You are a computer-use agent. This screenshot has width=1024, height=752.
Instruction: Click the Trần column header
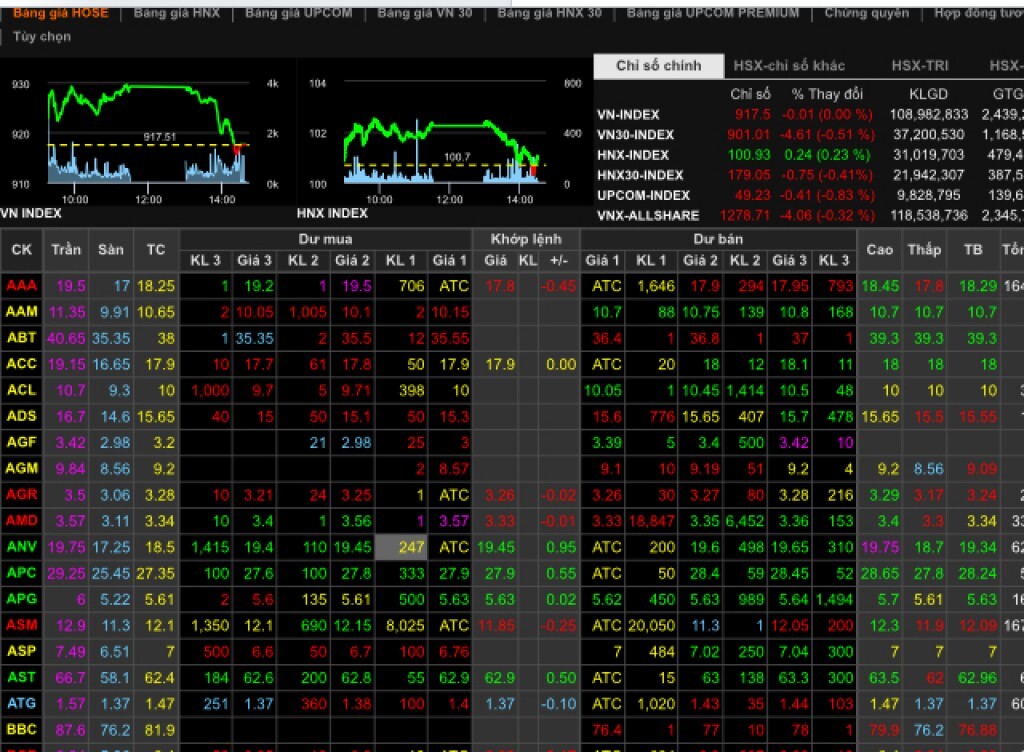click(x=66, y=250)
